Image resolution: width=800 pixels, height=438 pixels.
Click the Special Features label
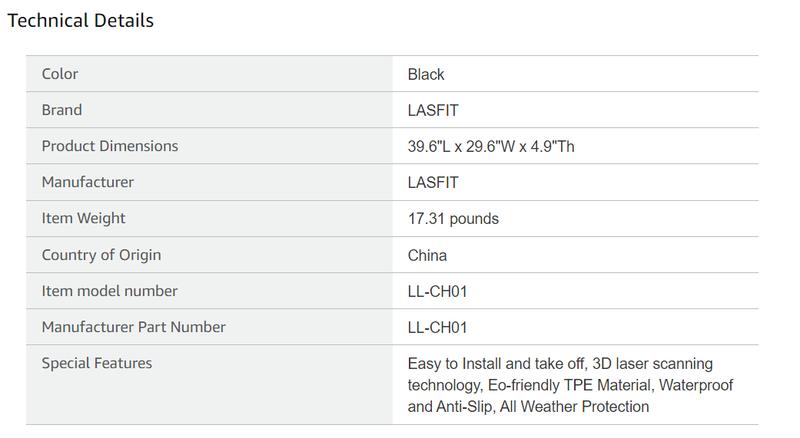[x=97, y=363]
